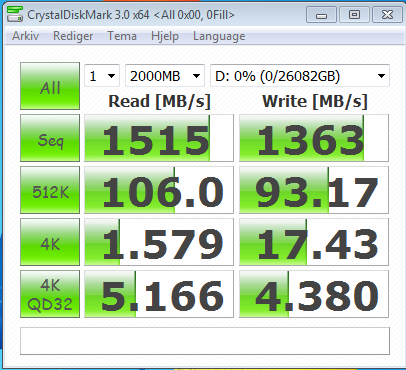Start the 4K benchmark test
The height and width of the screenshot is (370, 406).
tap(50, 242)
